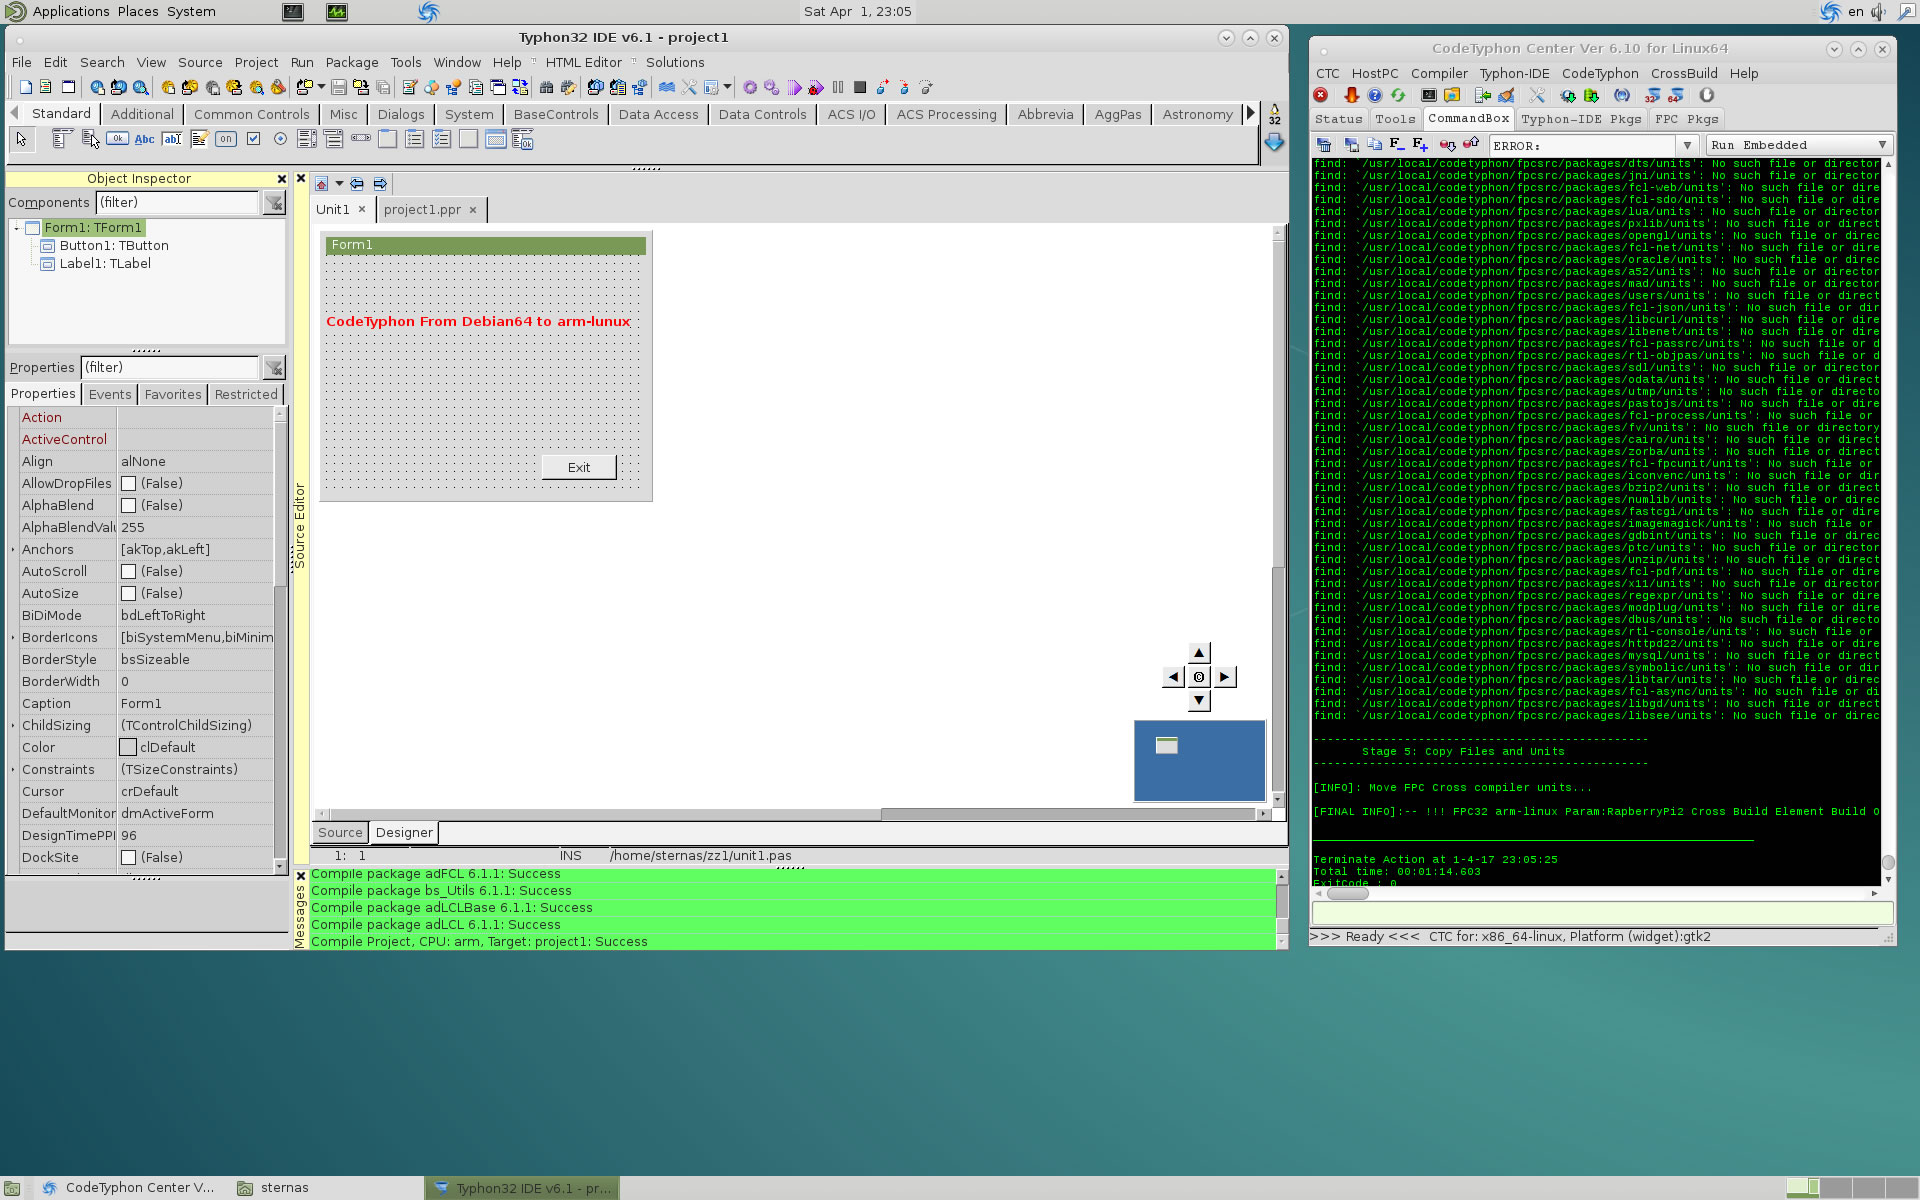Click the increase font F+ icon
This screenshot has width=1920, height=1200.
1420,145
